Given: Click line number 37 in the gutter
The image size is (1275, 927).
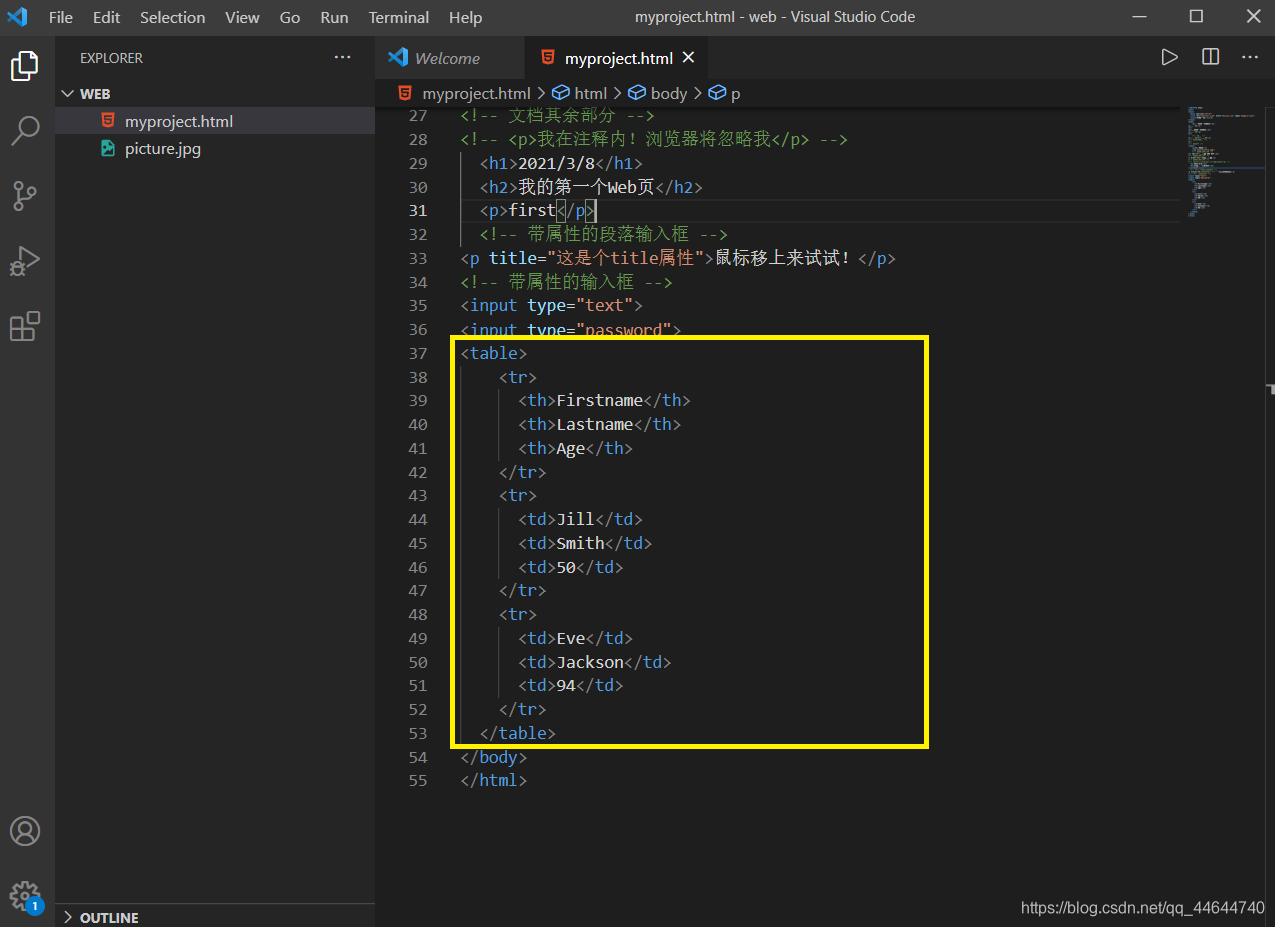Looking at the screenshot, I should click(x=418, y=353).
